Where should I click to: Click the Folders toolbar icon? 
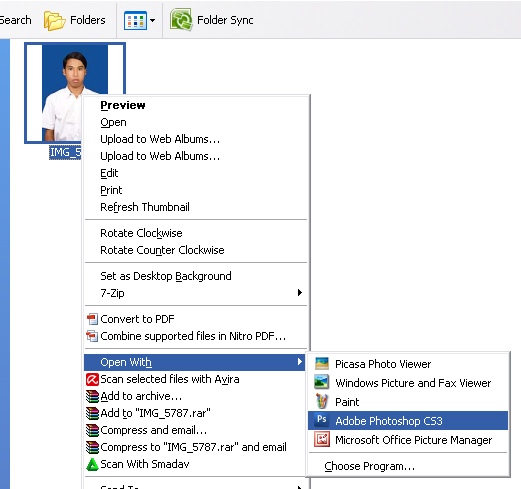pyautogui.click(x=54, y=20)
